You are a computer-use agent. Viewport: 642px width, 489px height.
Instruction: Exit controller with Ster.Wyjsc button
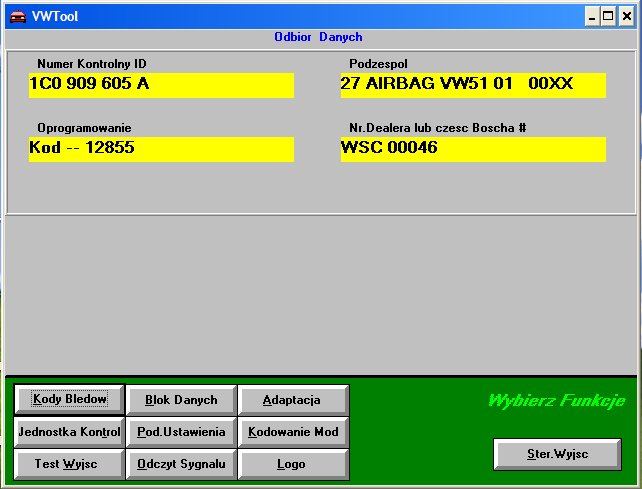click(x=557, y=454)
